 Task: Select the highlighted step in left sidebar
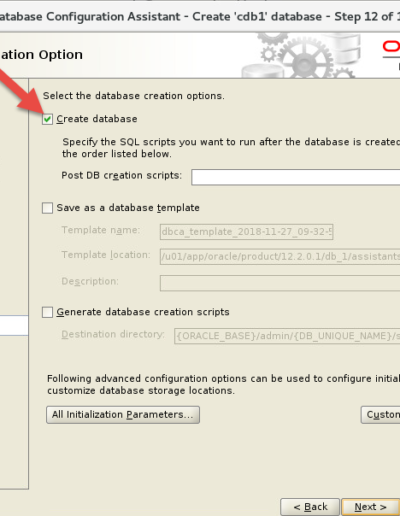tap(14, 325)
